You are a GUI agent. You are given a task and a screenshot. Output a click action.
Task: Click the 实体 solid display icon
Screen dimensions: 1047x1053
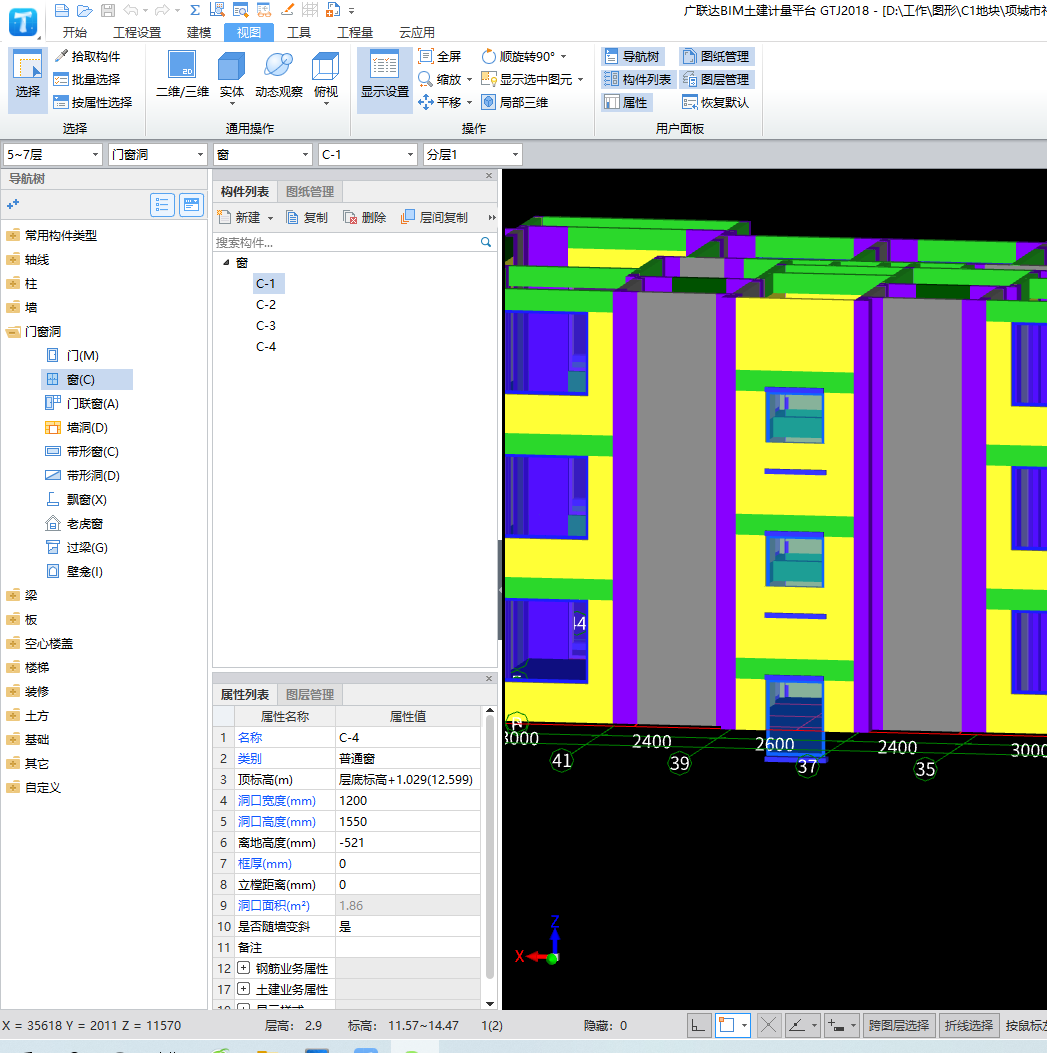(232, 75)
